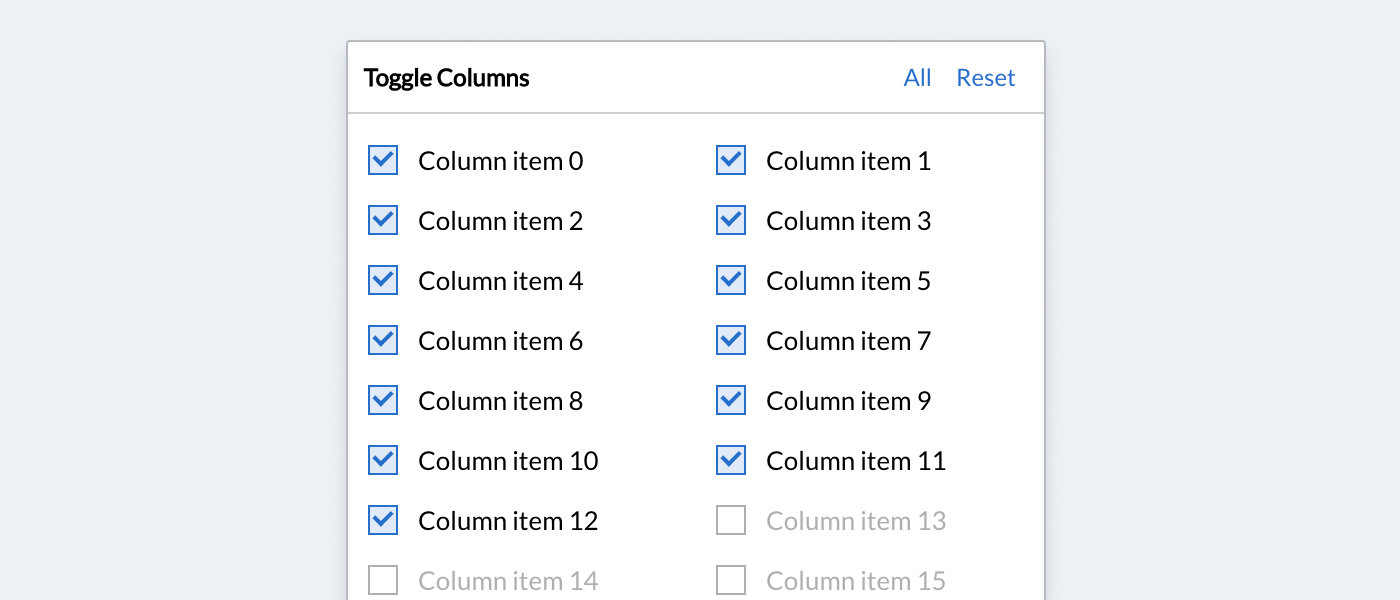Uncheck the Column item 11 checkbox
1400x600 pixels.
coord(731,460)
